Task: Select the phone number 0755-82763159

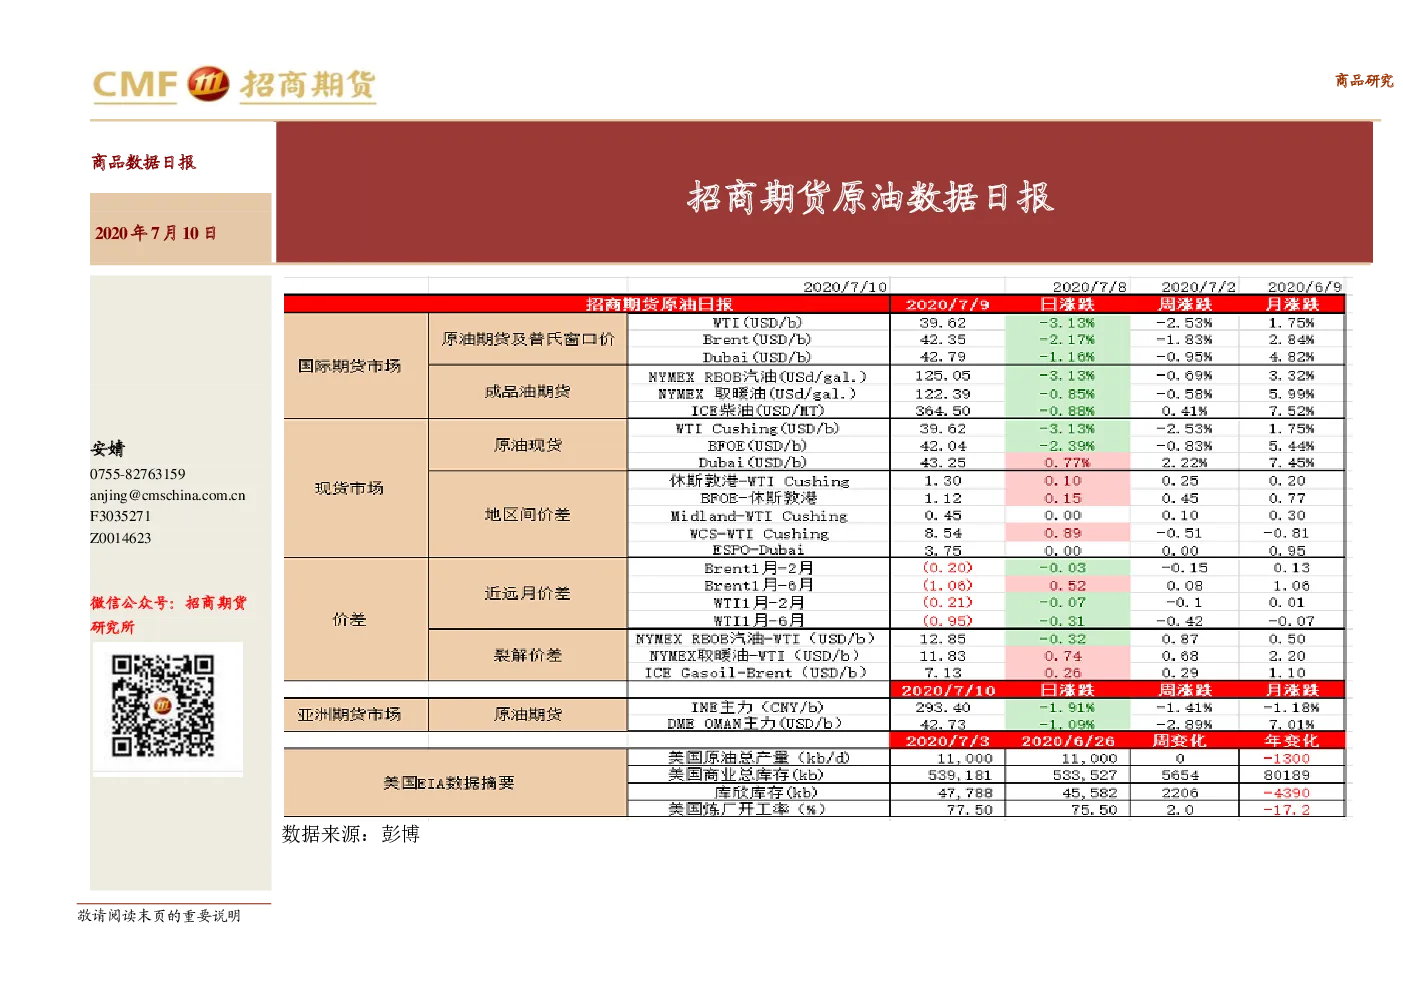Action: (138, 474)
